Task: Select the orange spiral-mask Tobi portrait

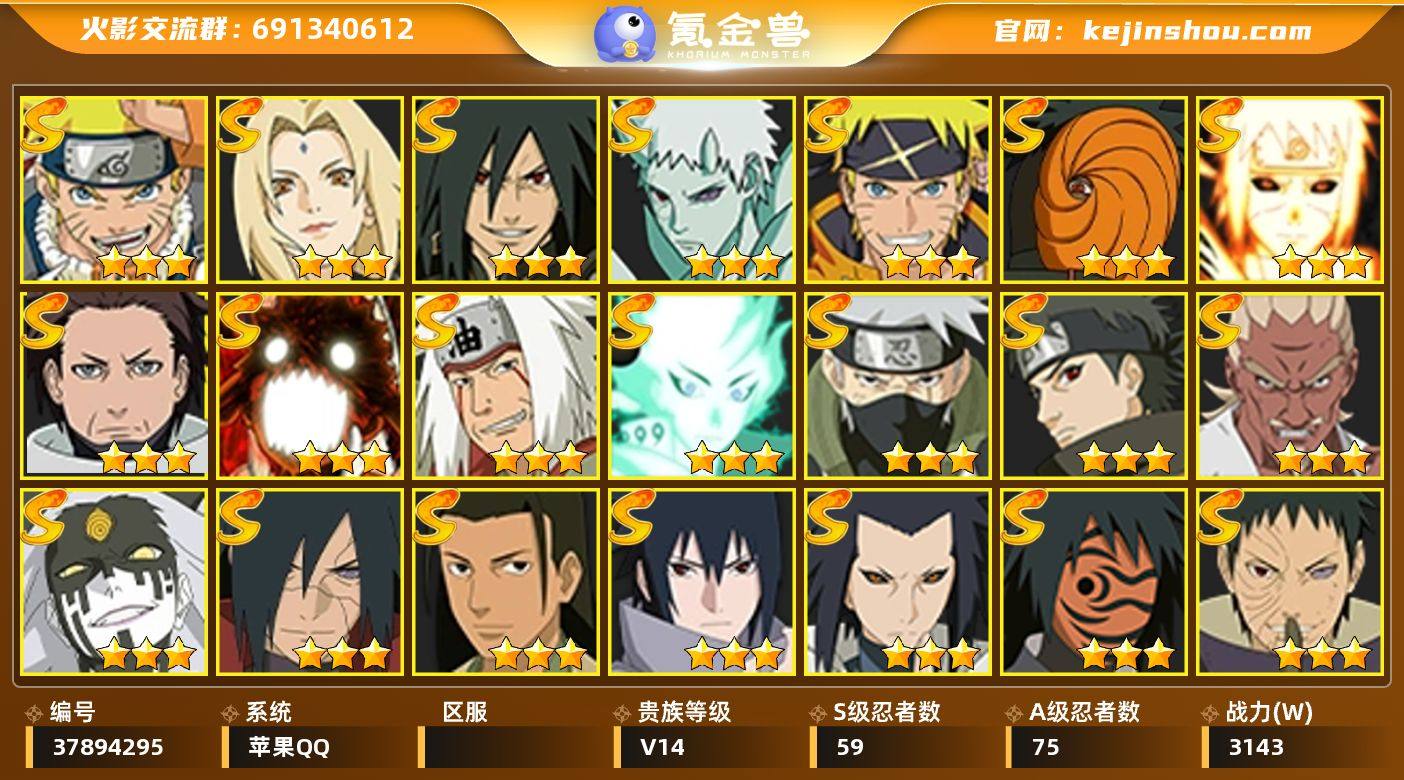Action: point(1094,189)
